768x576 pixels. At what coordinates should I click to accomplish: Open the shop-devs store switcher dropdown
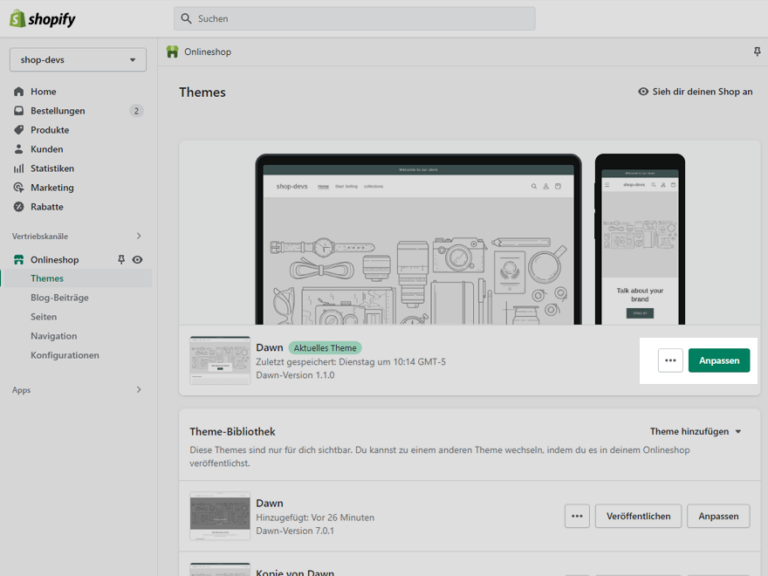coord(78,60)
